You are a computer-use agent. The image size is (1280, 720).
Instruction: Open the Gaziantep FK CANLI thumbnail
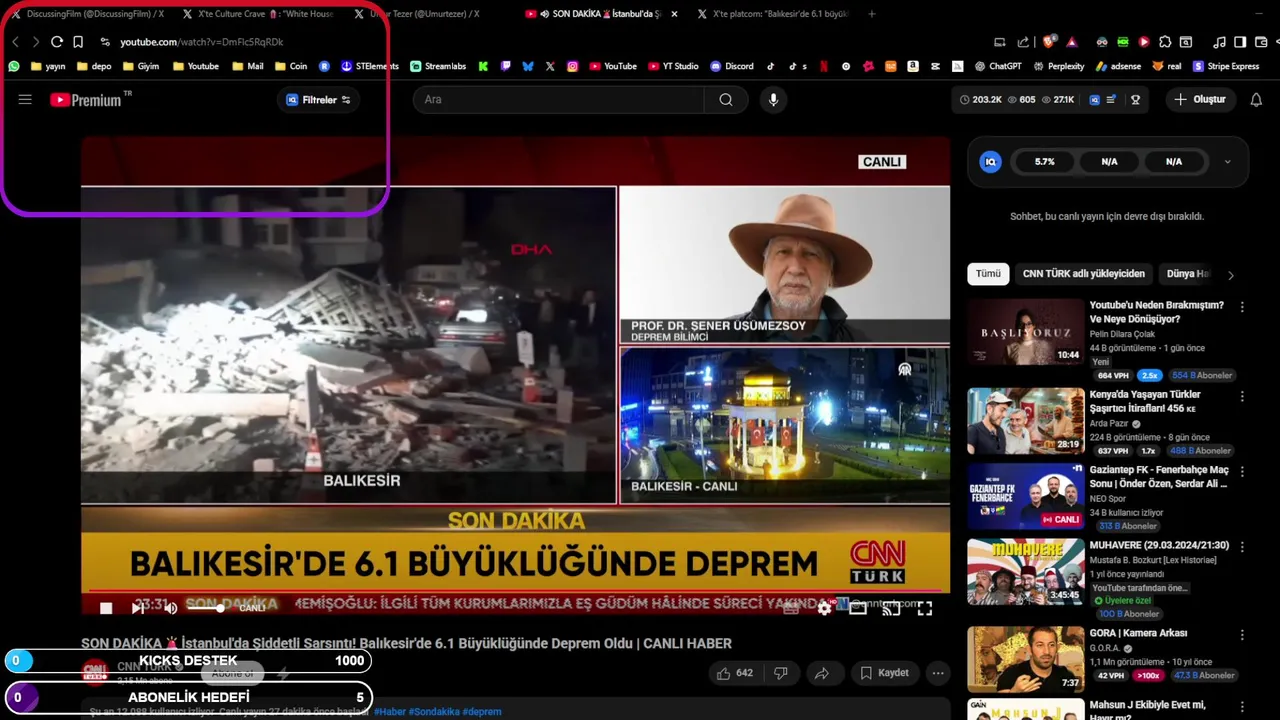coord(1025,496)
